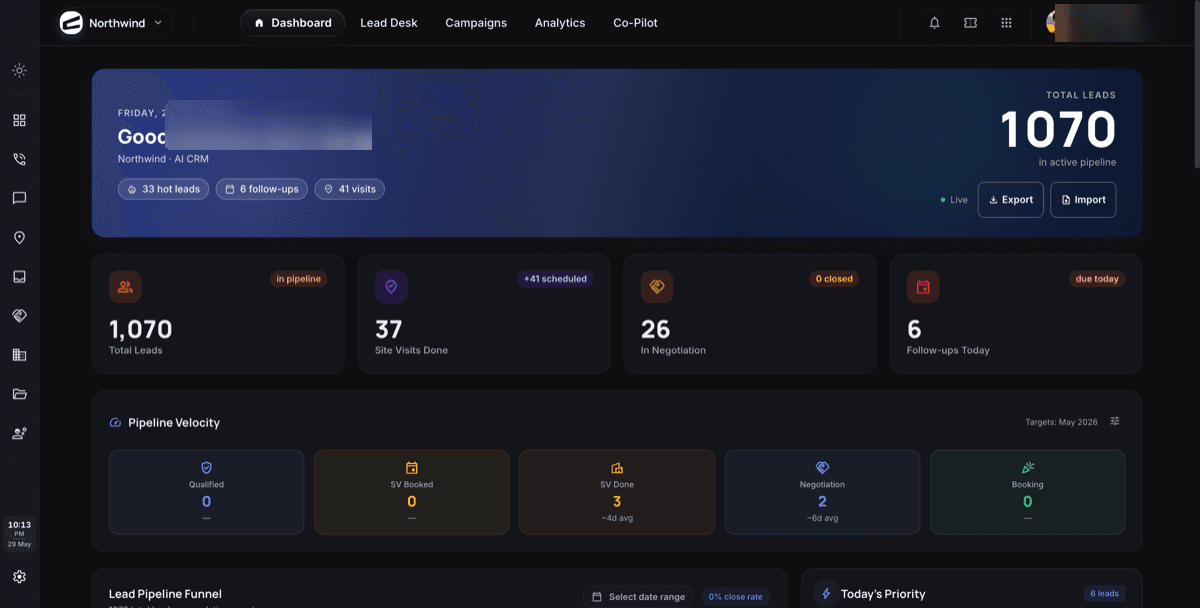Open the building icon in sidebar
The image size is (1200, 608).
pyautogui.click(x=19, y=355)
